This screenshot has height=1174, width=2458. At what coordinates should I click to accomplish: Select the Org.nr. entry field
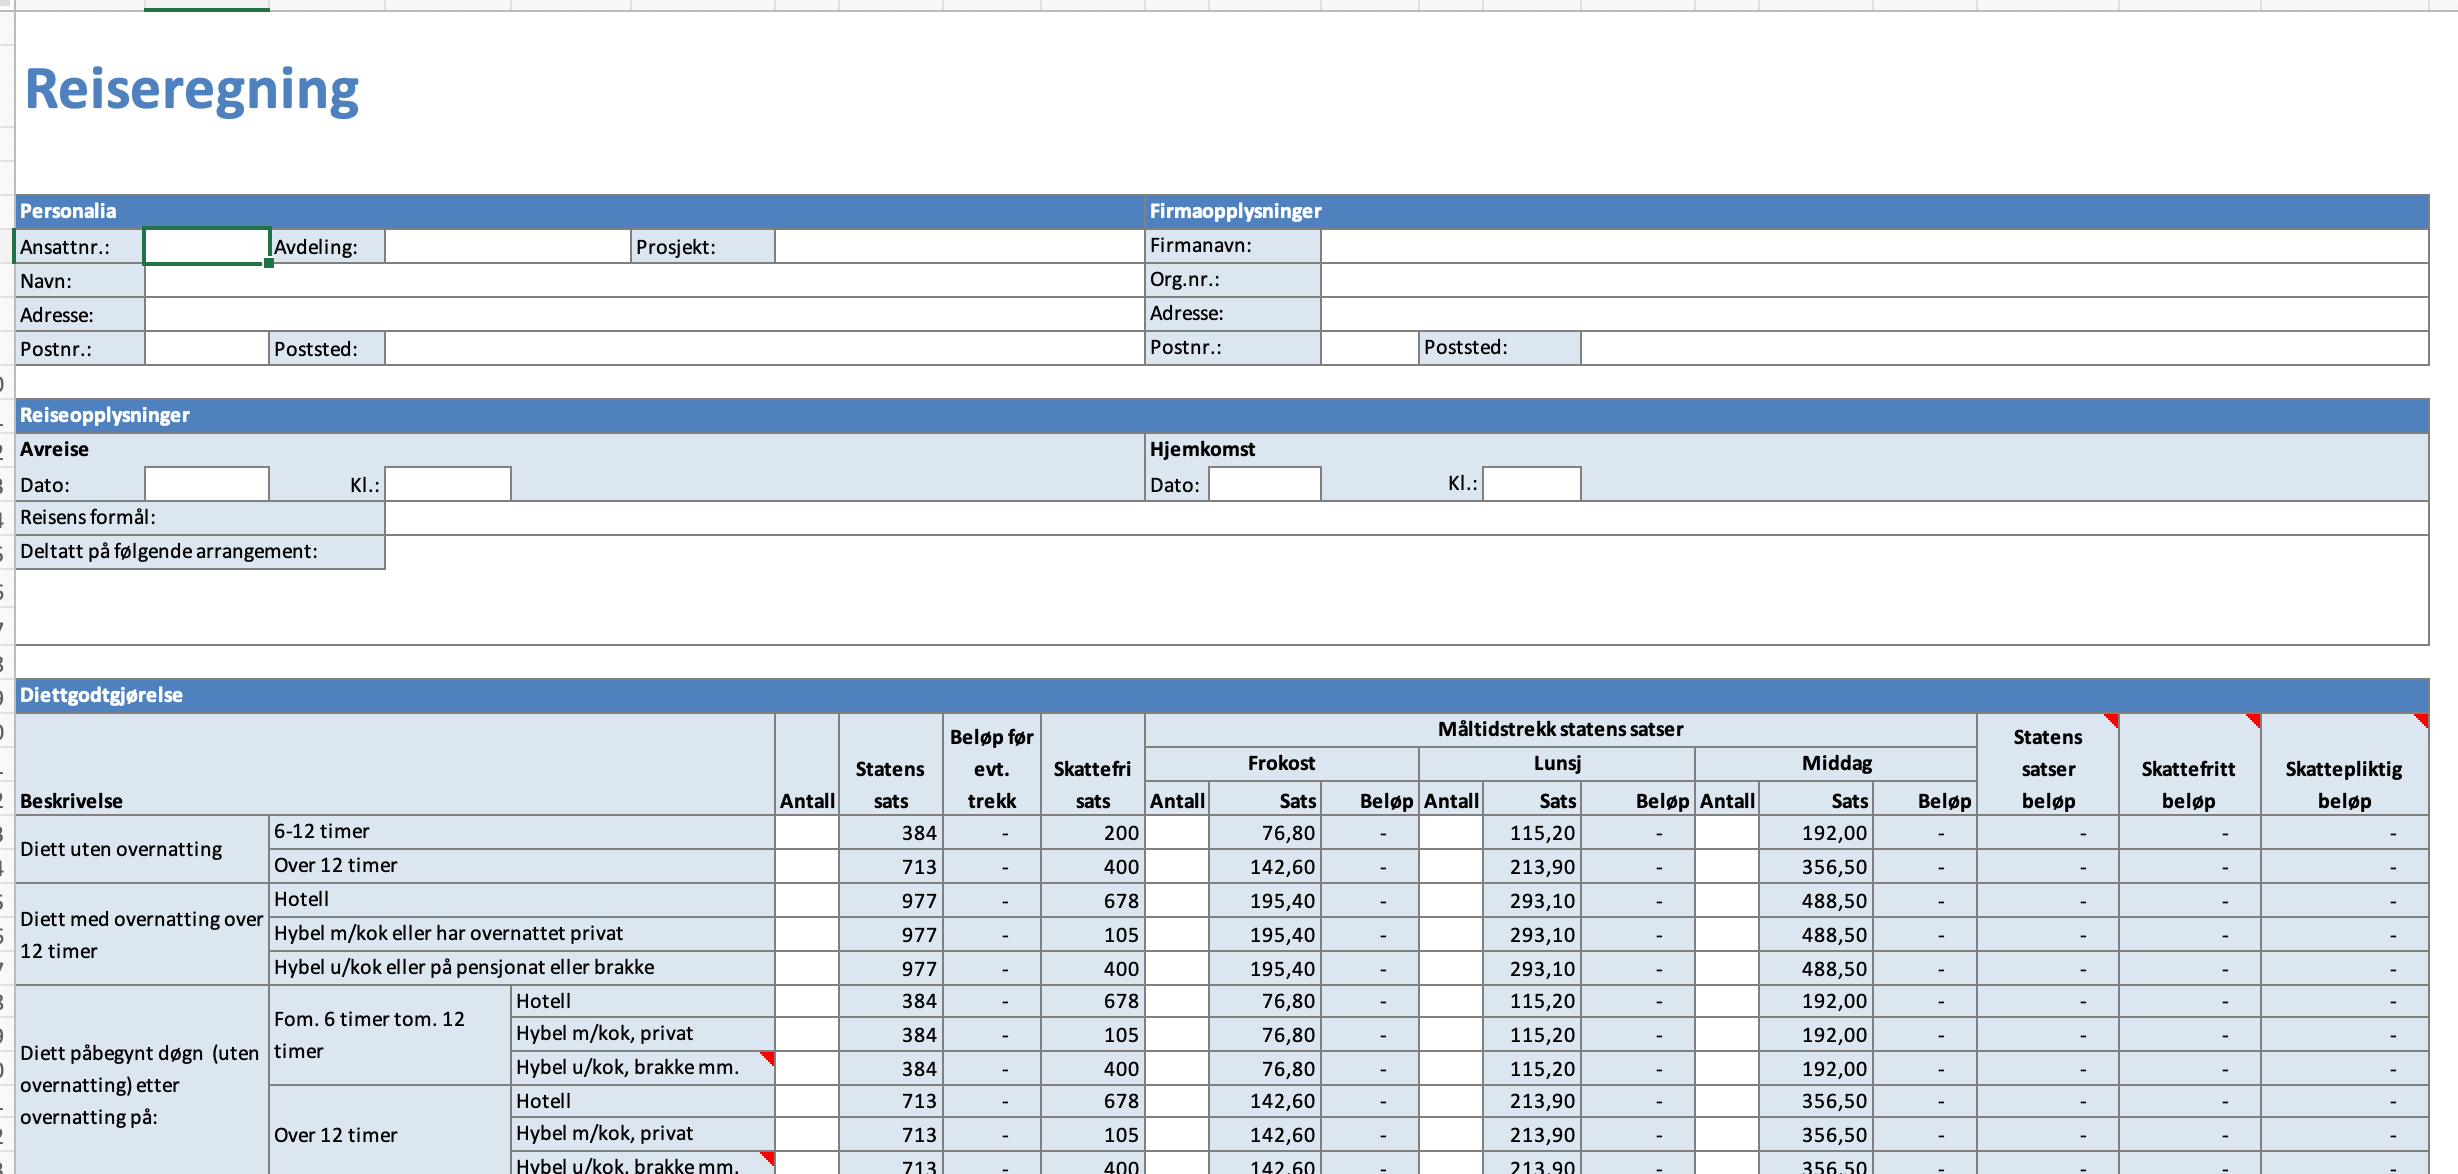click(1873, 280)
